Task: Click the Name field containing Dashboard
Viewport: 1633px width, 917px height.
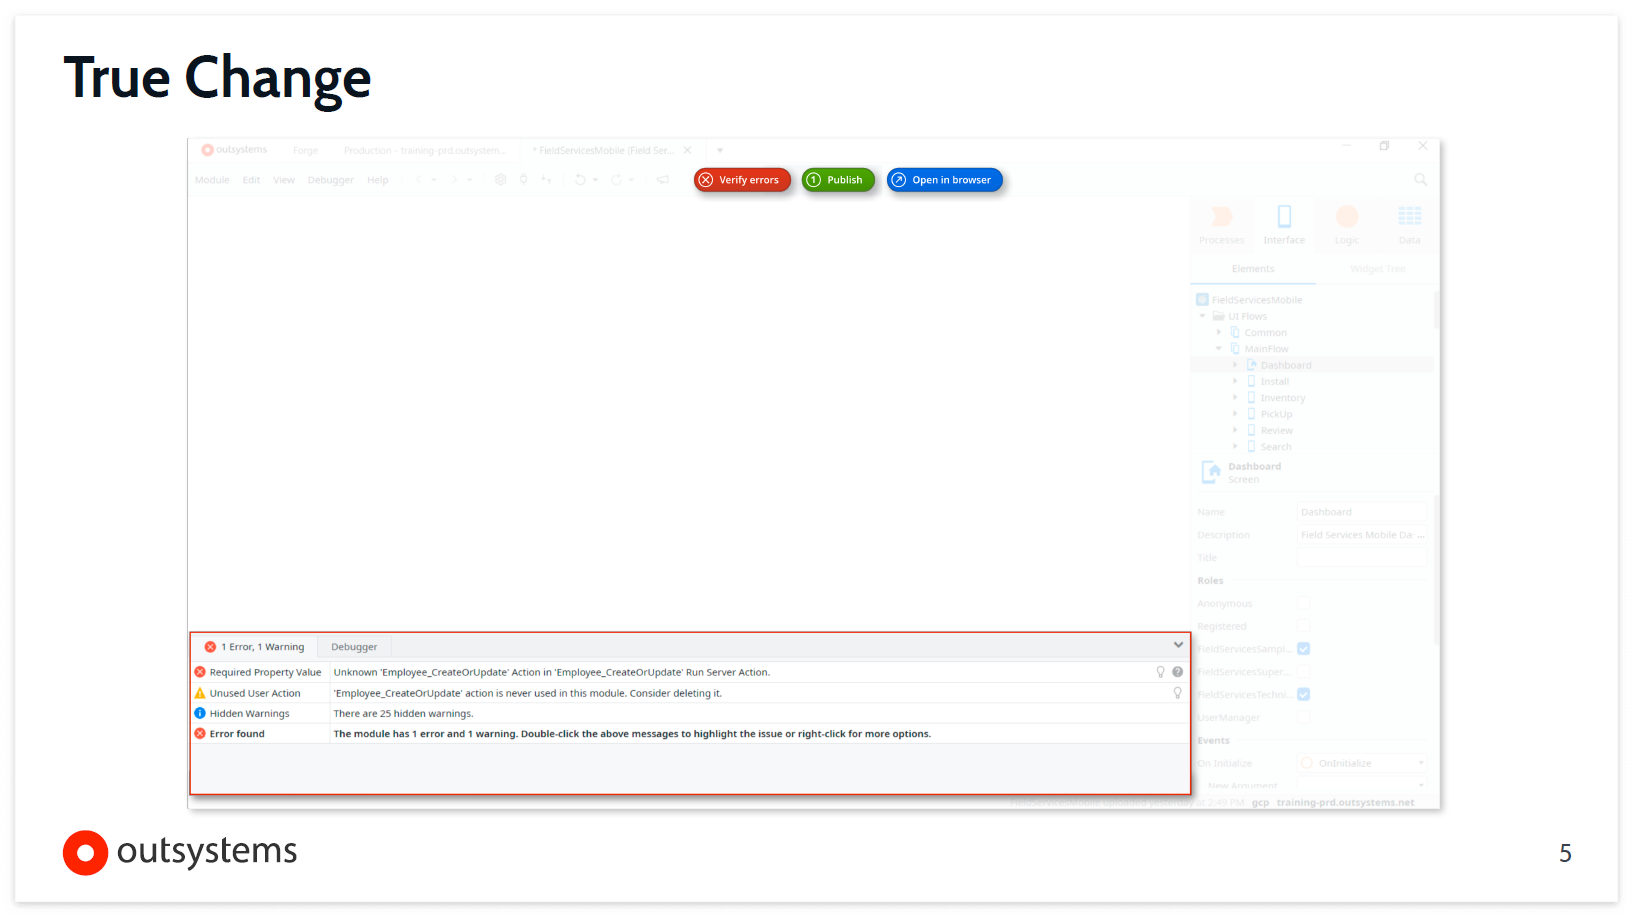Action: (1361, 512)
